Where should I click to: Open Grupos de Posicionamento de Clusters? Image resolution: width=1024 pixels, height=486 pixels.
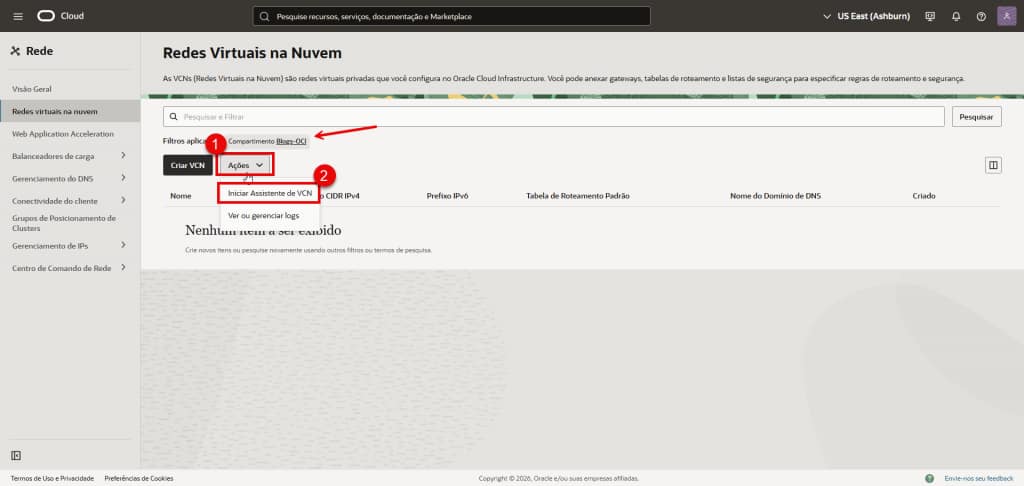click(x=63, y=223)
